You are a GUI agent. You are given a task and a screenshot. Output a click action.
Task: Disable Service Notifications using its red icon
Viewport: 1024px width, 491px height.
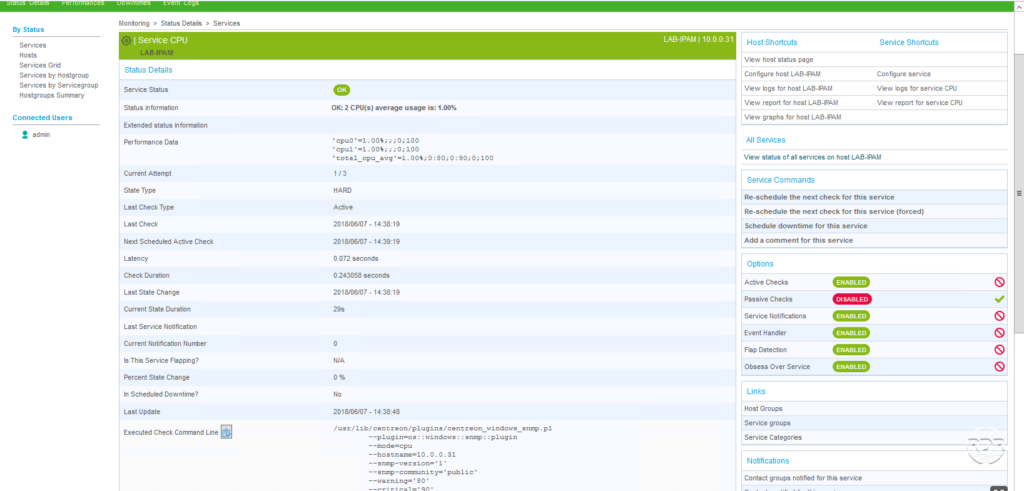coord(999,316)
